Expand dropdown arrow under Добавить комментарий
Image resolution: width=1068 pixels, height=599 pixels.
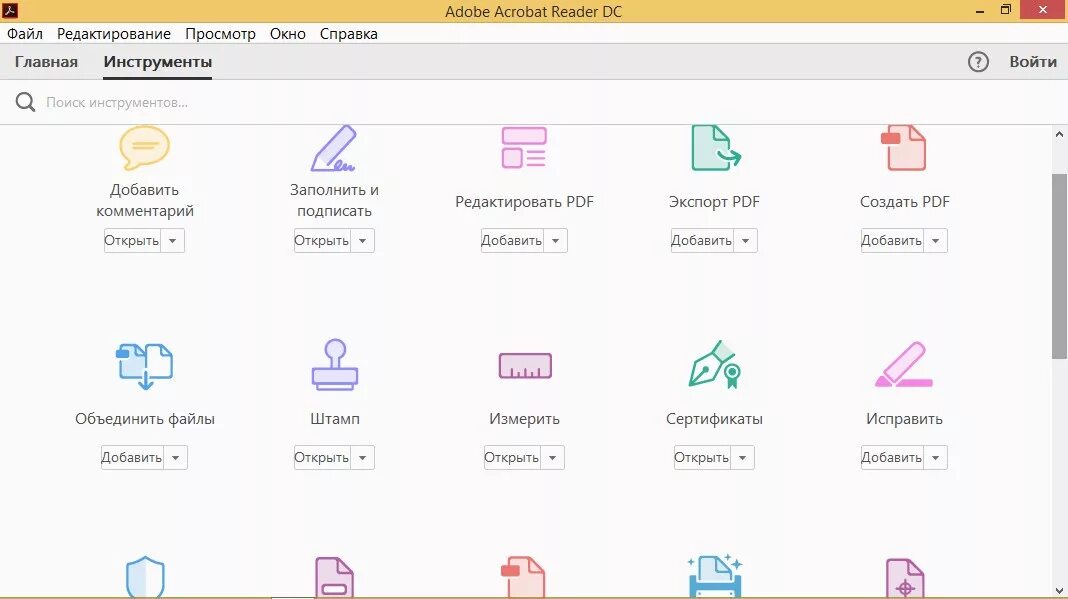(x=173, y=241)
